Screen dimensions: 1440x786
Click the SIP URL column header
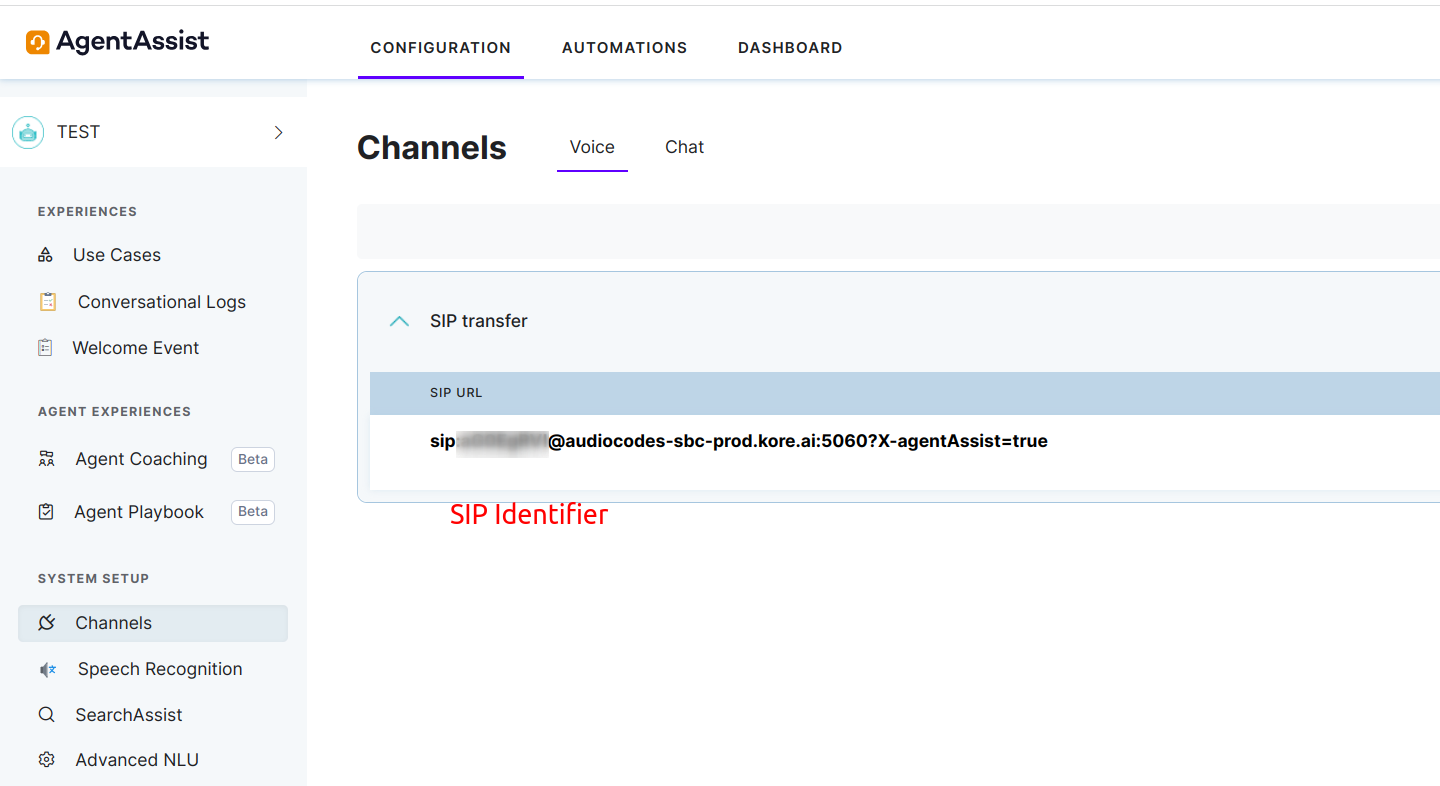[456, 393]
